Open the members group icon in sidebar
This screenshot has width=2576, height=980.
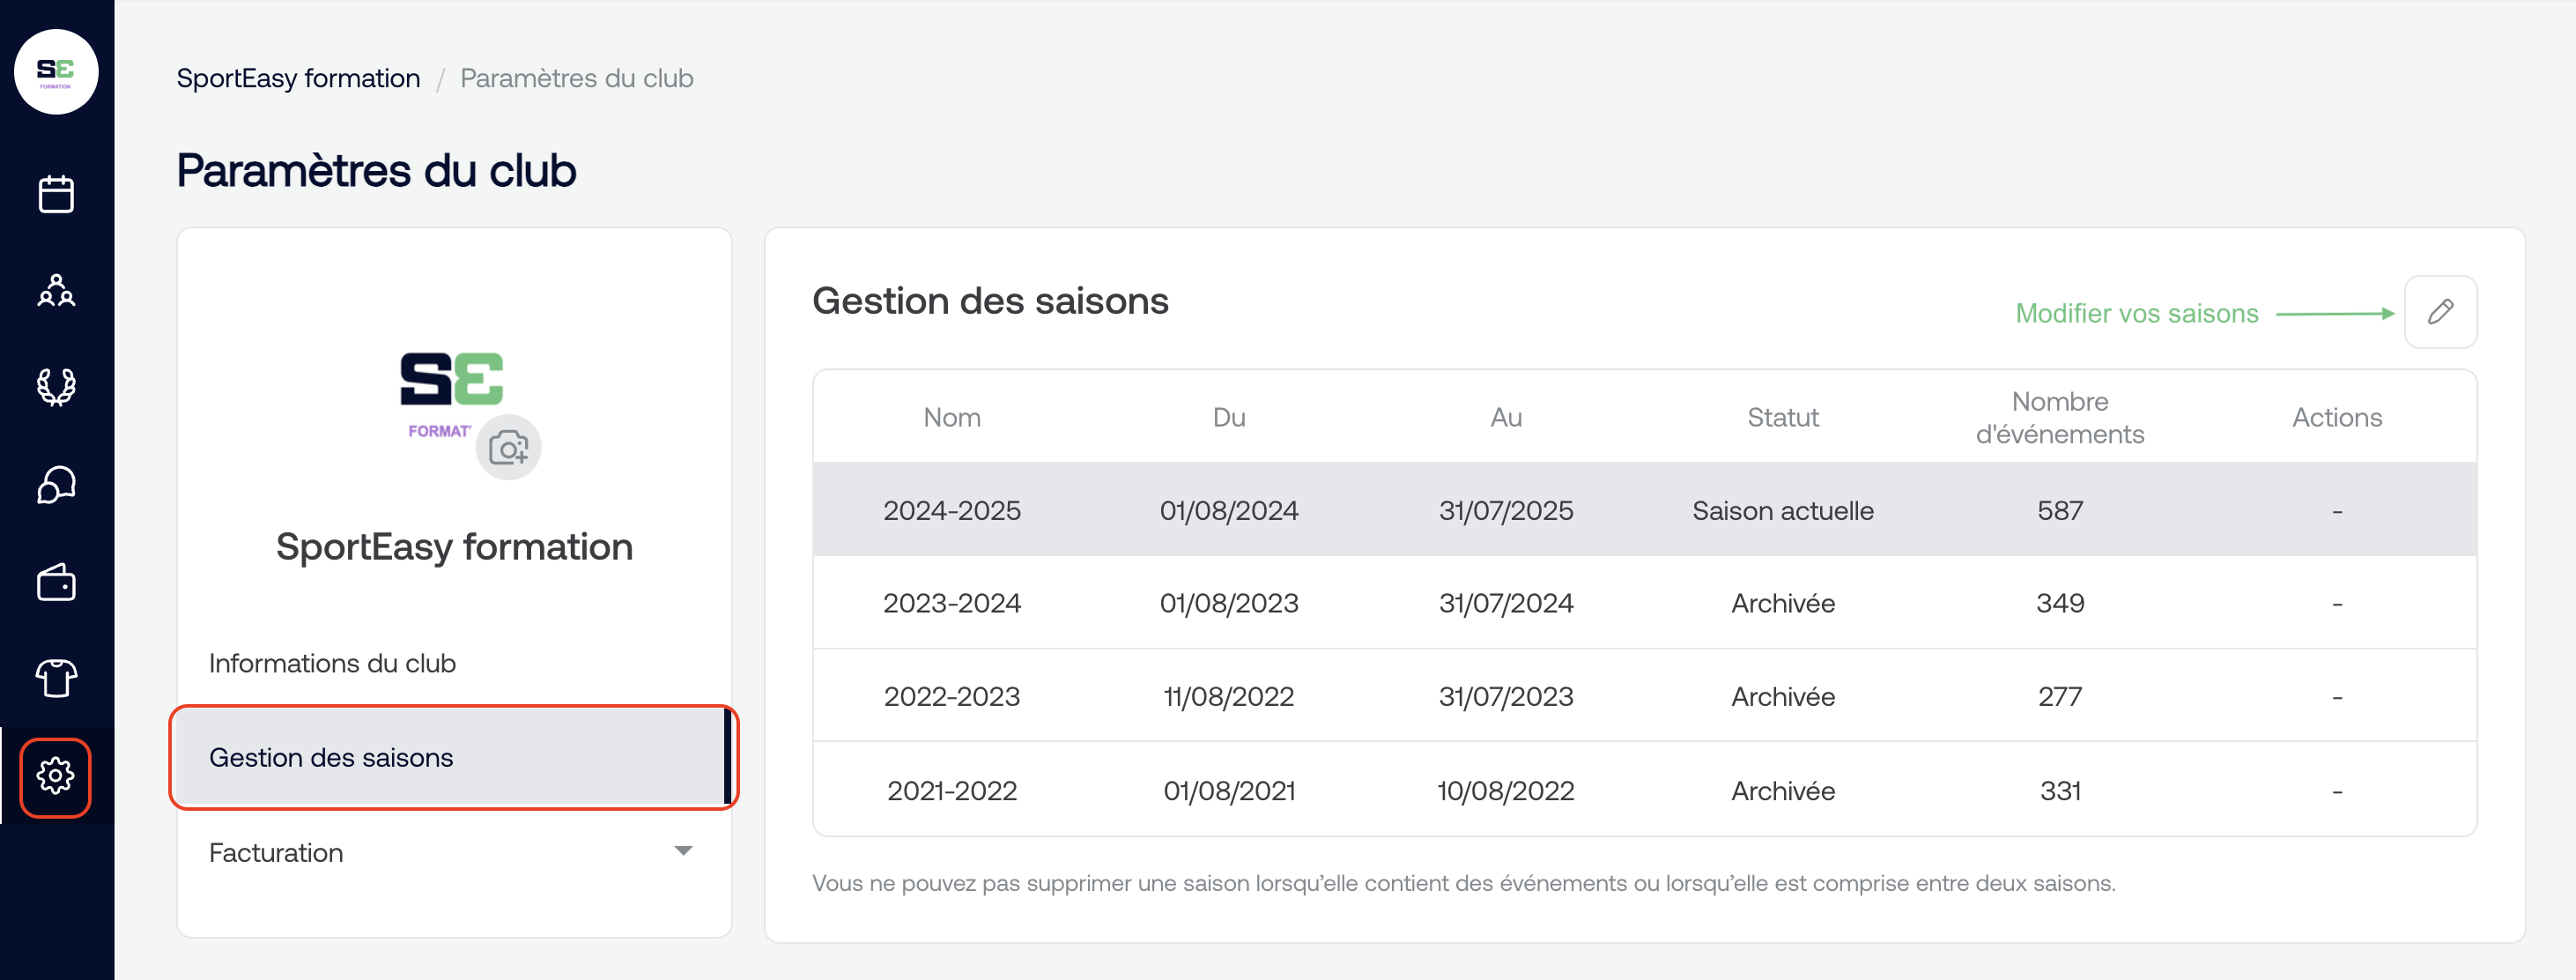pyautogui.click(x=56, y=291)
